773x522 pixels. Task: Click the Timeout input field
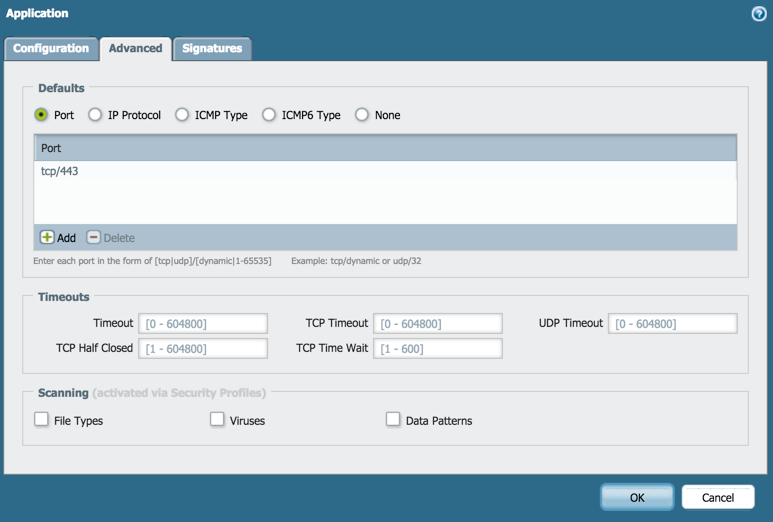pyautogui.click(x=203, y=324)
